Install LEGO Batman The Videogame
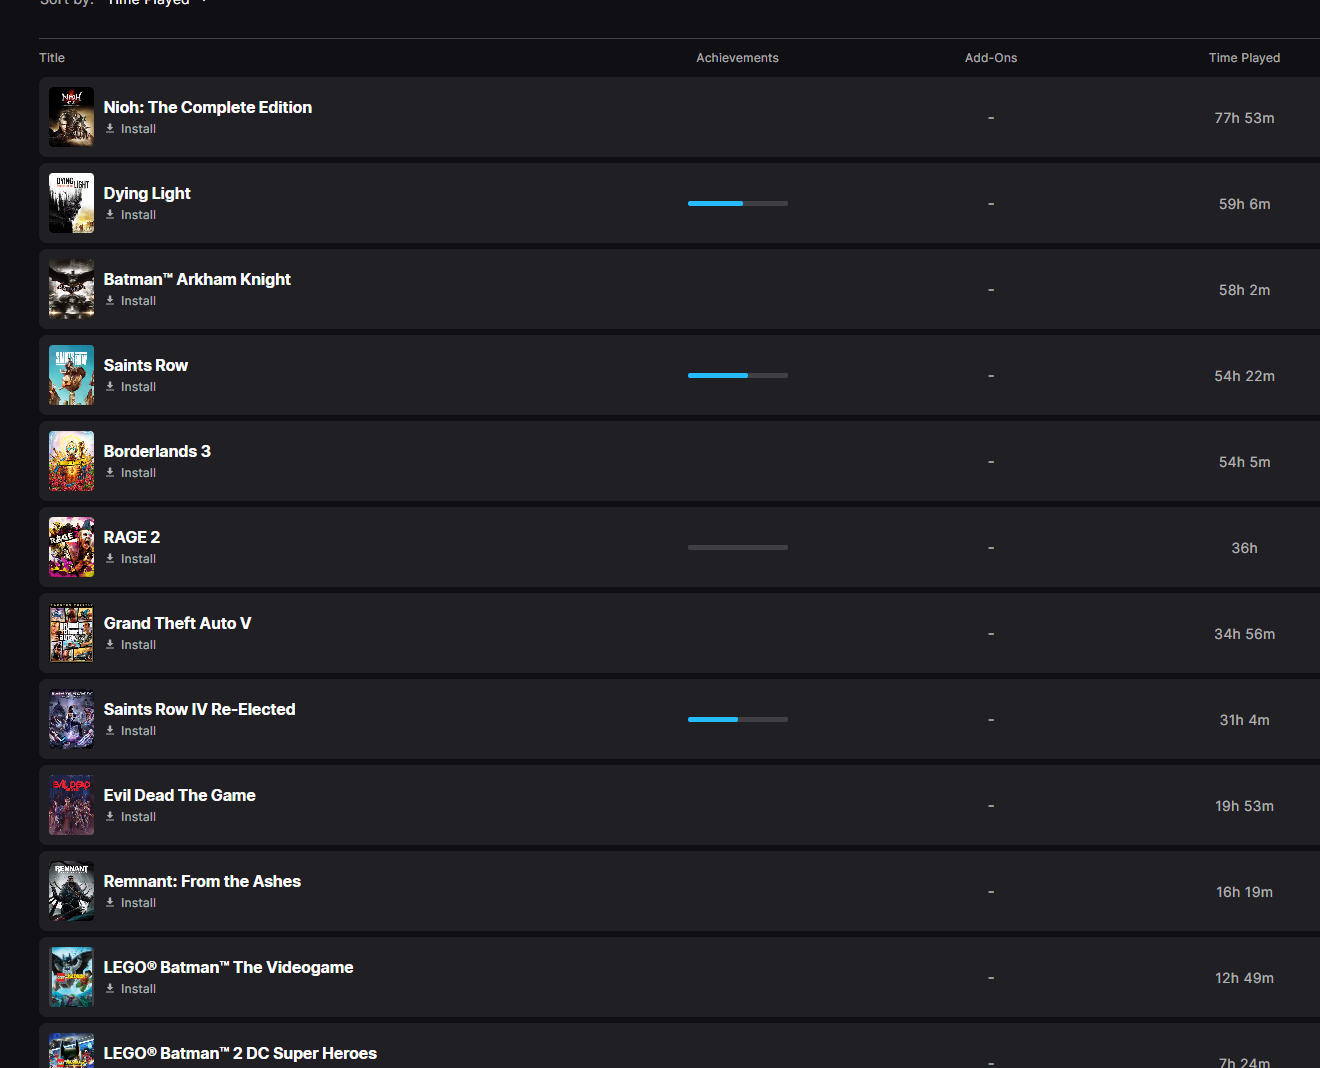Screen dimensions: 1320x1068 (131, 989)
